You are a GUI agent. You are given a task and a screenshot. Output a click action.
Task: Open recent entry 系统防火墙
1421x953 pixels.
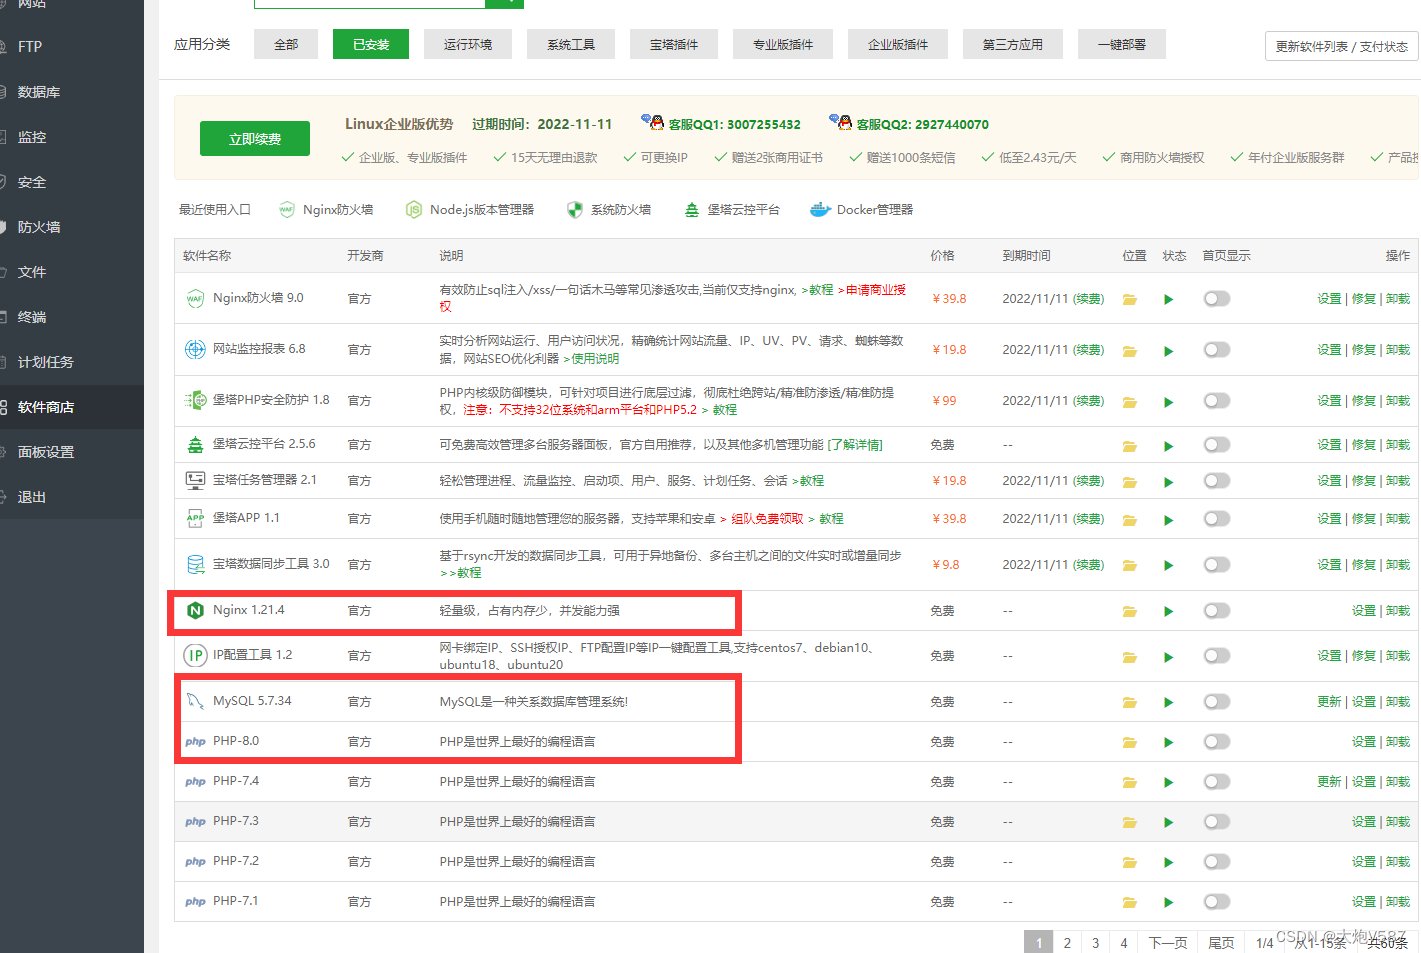[x=608, y=209]
